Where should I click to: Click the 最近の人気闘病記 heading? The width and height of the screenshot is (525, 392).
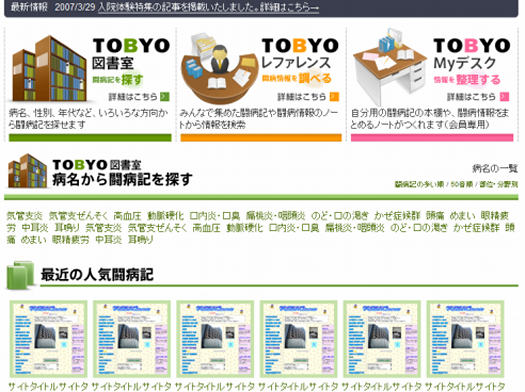[97, 275]
